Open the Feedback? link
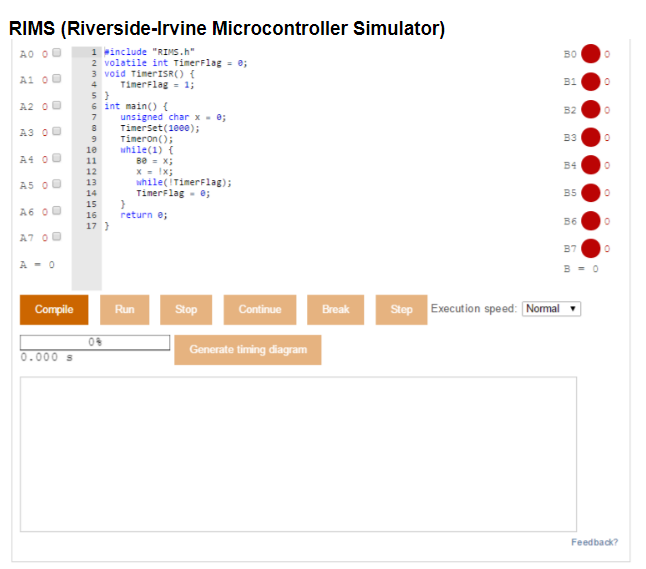646x569 pixels. tap(594, 542)
